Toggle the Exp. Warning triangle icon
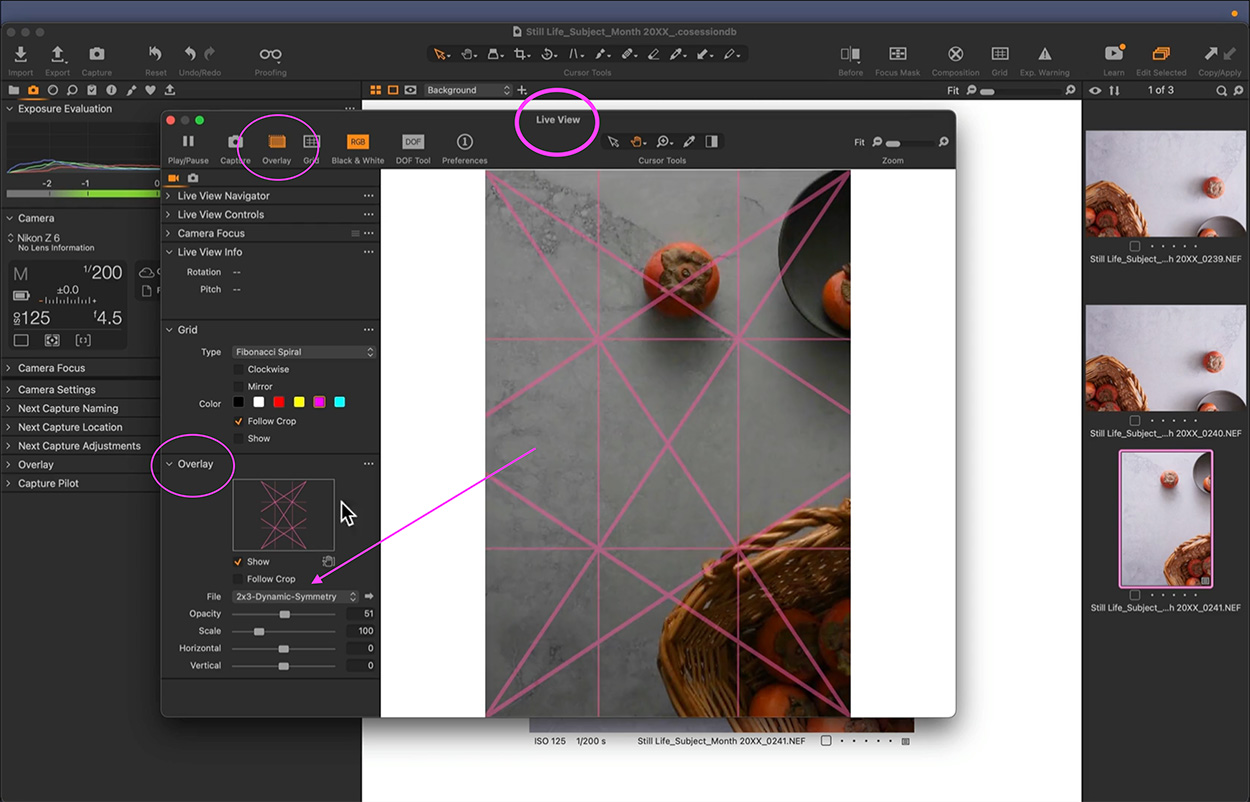The height and width of the screenshot is (802, 1250). click(x=1044, y=54)
